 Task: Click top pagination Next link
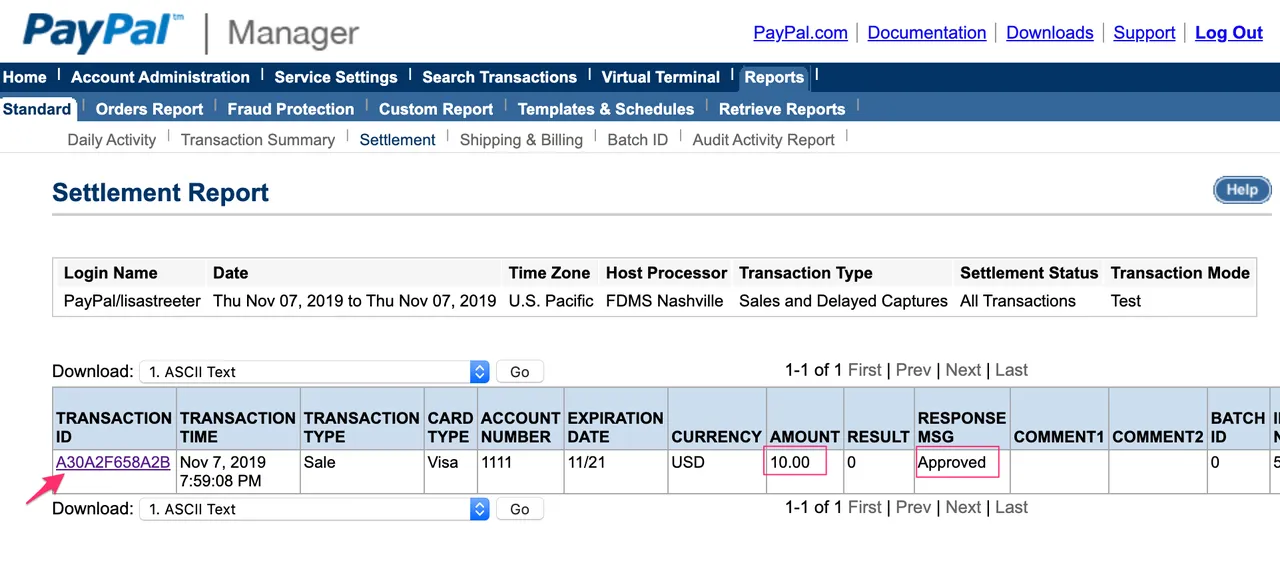(x=963, y=370)
